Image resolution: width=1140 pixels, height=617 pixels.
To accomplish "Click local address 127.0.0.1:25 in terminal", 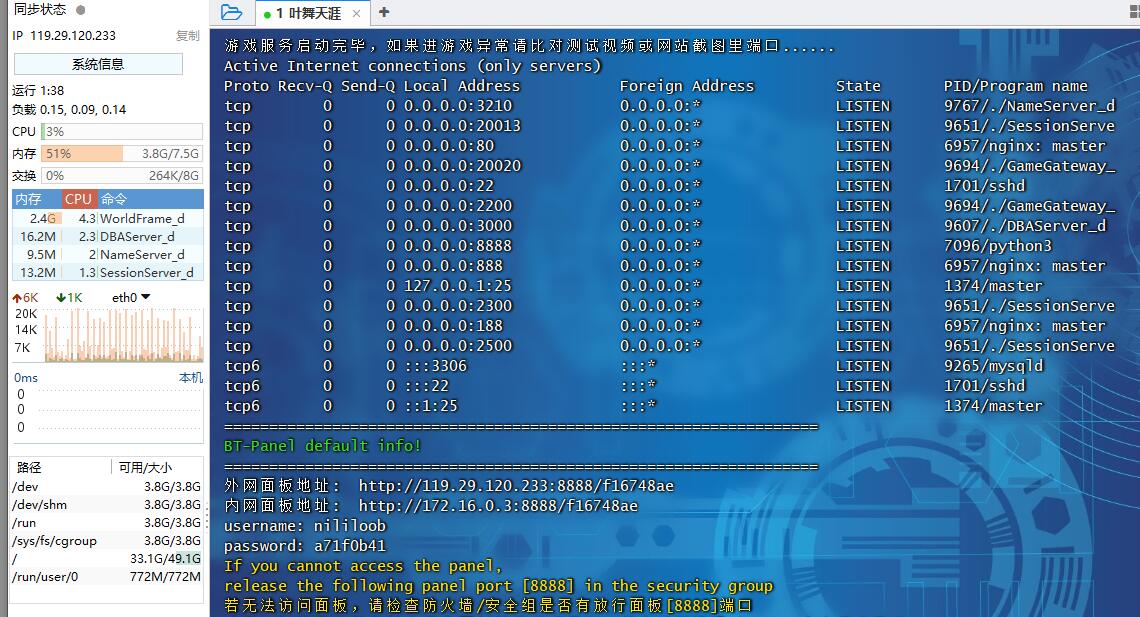I will pos(458,286).
